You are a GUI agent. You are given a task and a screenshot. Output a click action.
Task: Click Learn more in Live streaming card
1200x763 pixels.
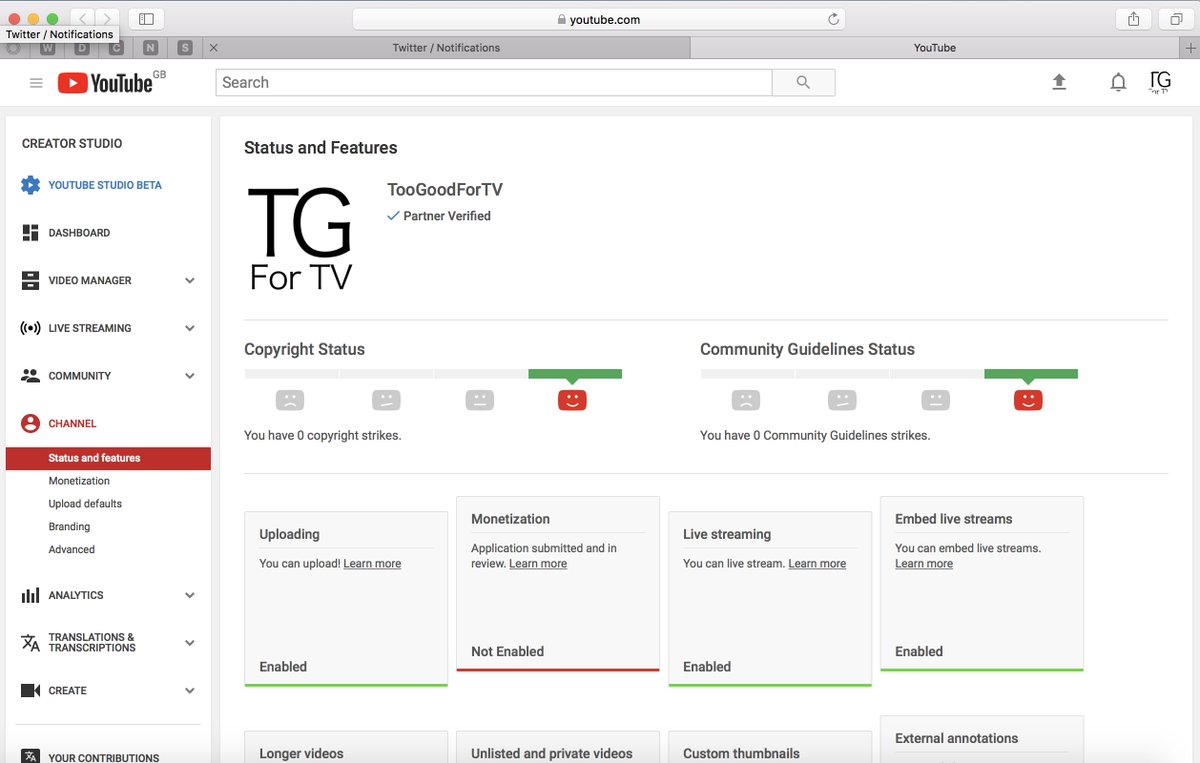[x=817, y=564]
